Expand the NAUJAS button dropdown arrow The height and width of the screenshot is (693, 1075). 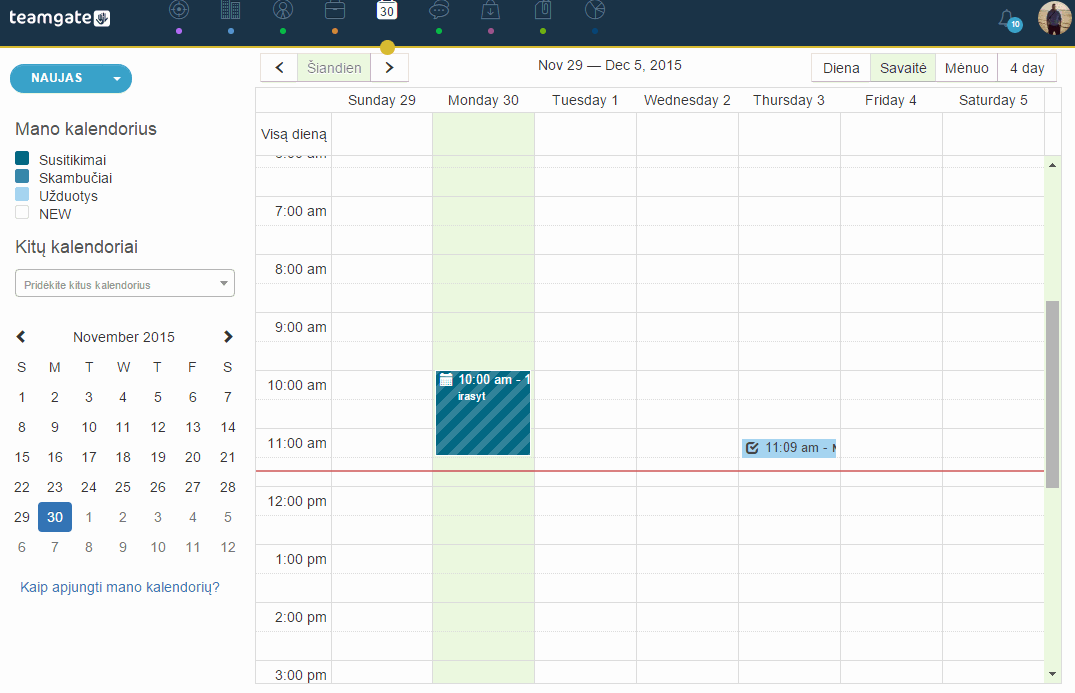[117, 79]
